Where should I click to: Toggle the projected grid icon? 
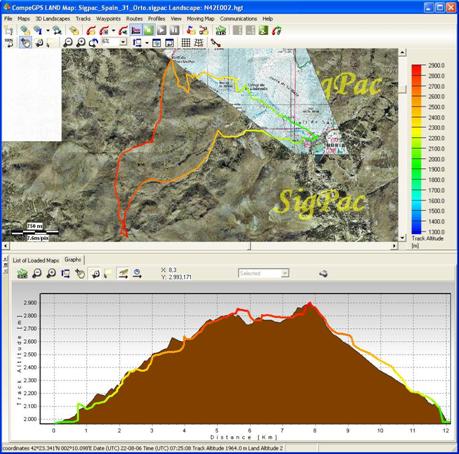(x=199, y=43)
